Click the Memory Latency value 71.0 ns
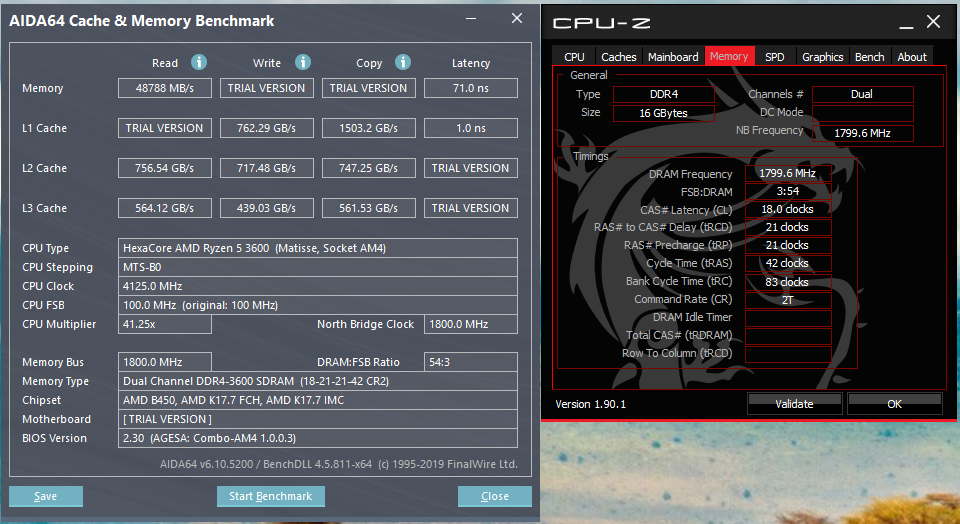Image resolution: width=960 pixels, height=524 pixels. tap(471, 88)
